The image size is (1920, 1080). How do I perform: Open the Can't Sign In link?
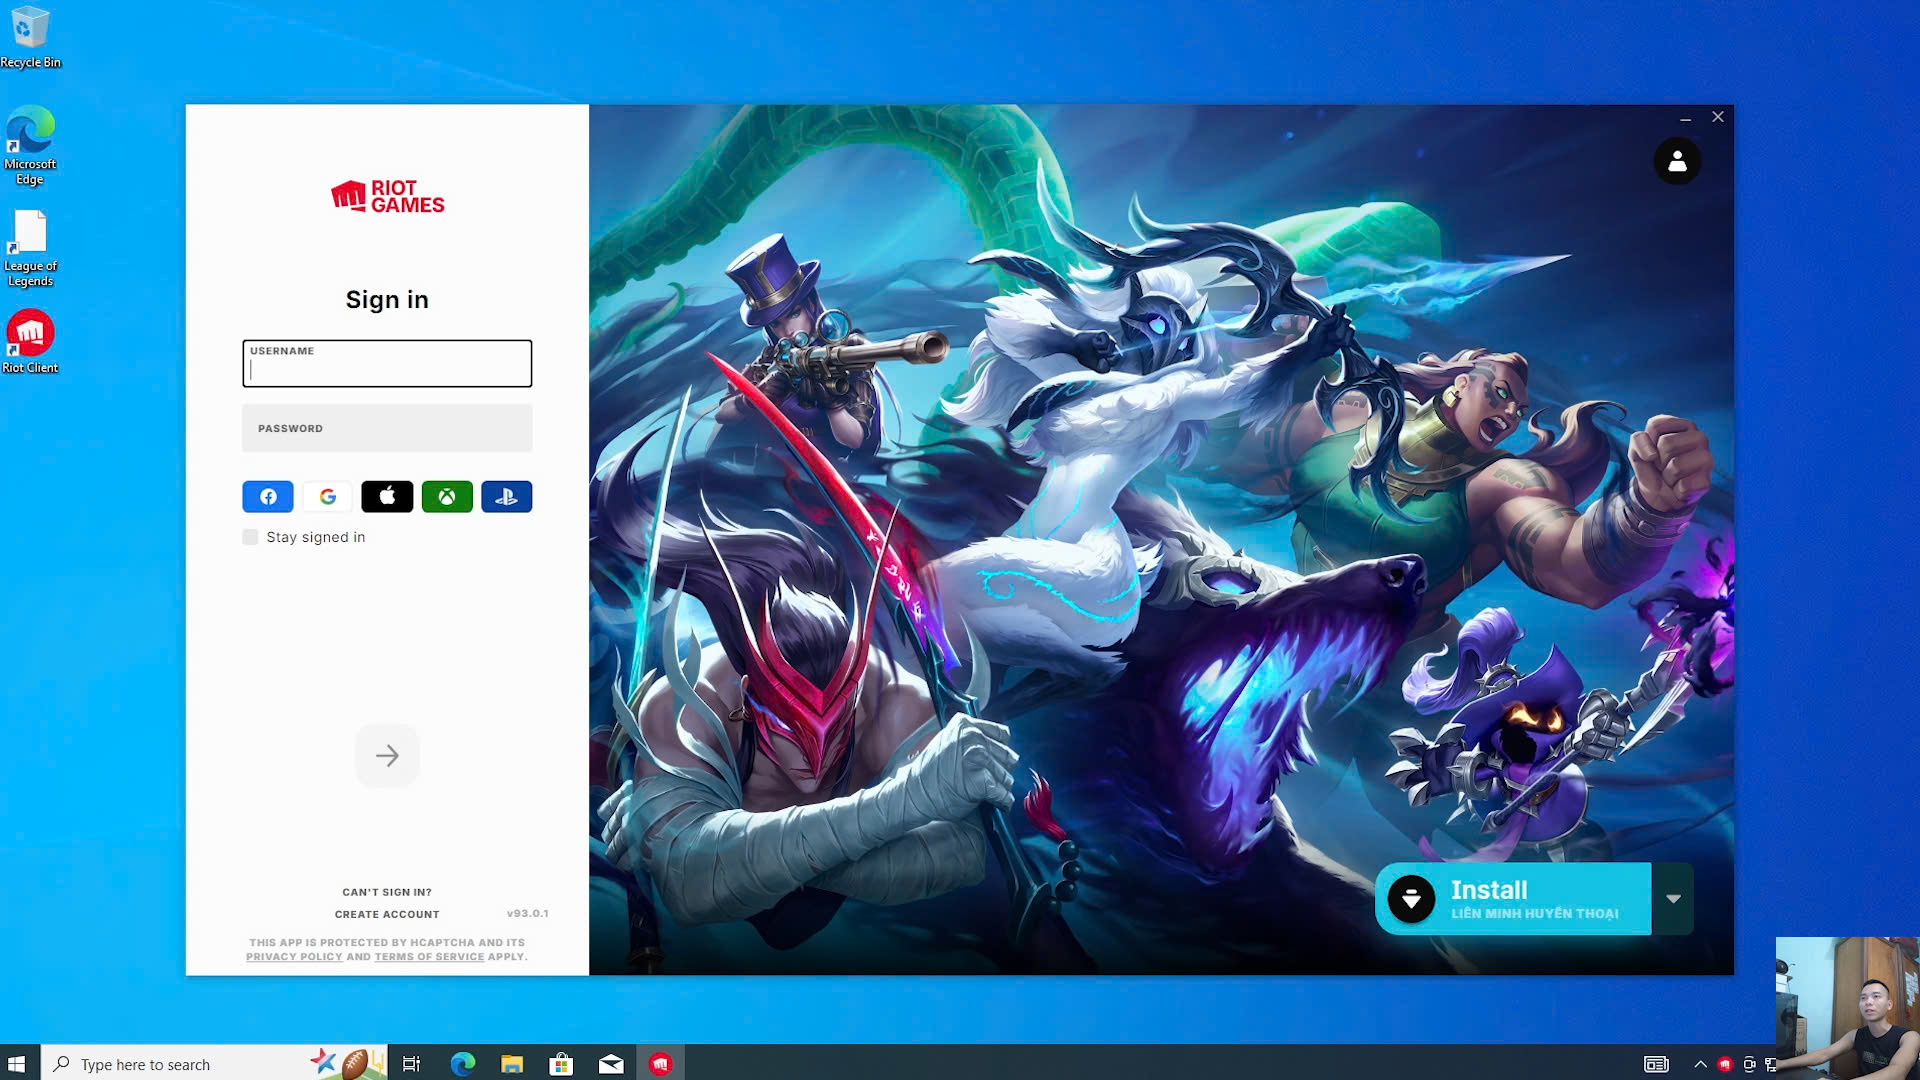coord(387,892)
